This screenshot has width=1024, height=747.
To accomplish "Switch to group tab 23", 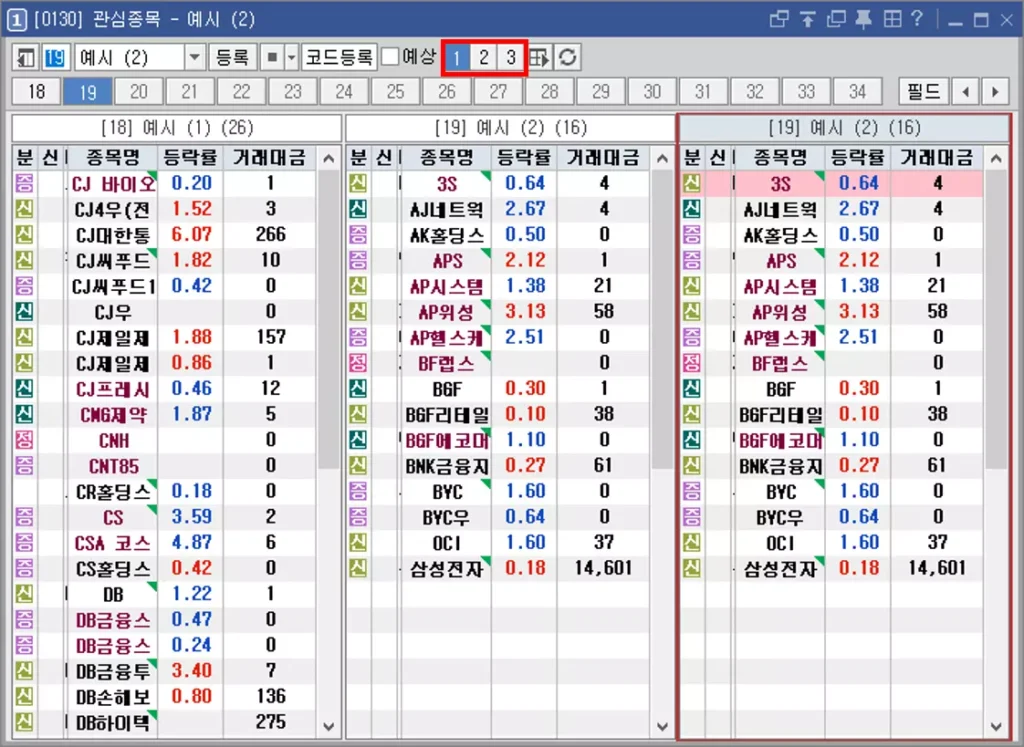I will (293, 92).
